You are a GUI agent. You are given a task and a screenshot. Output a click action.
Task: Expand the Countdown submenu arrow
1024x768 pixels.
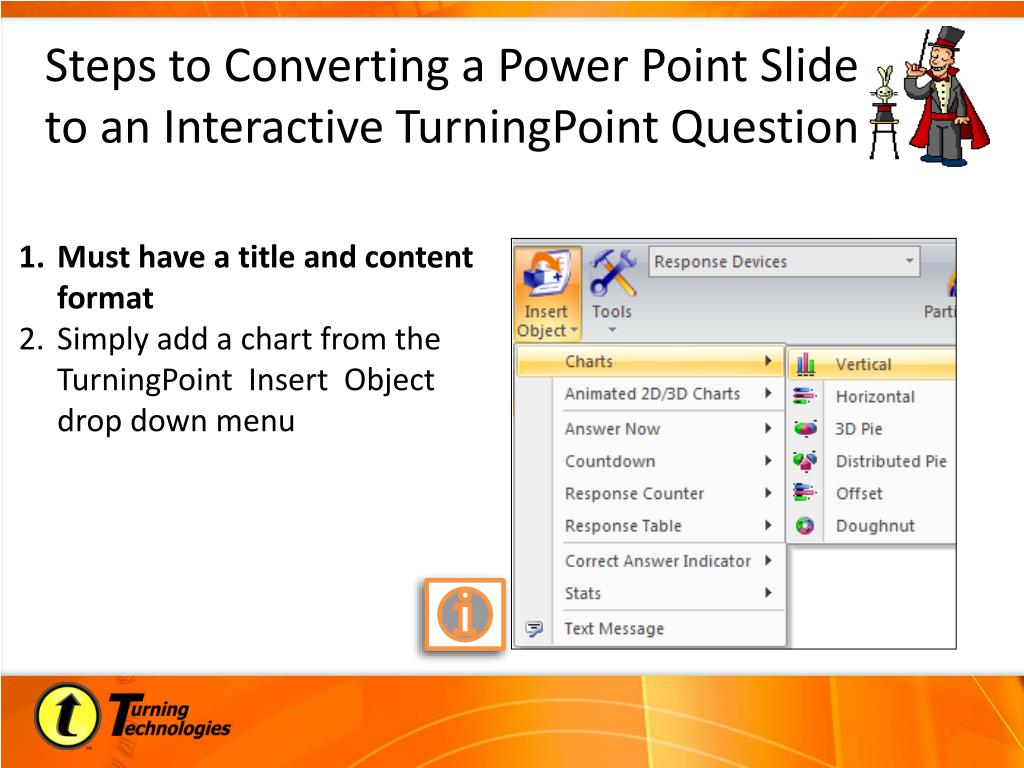[768, 460]
